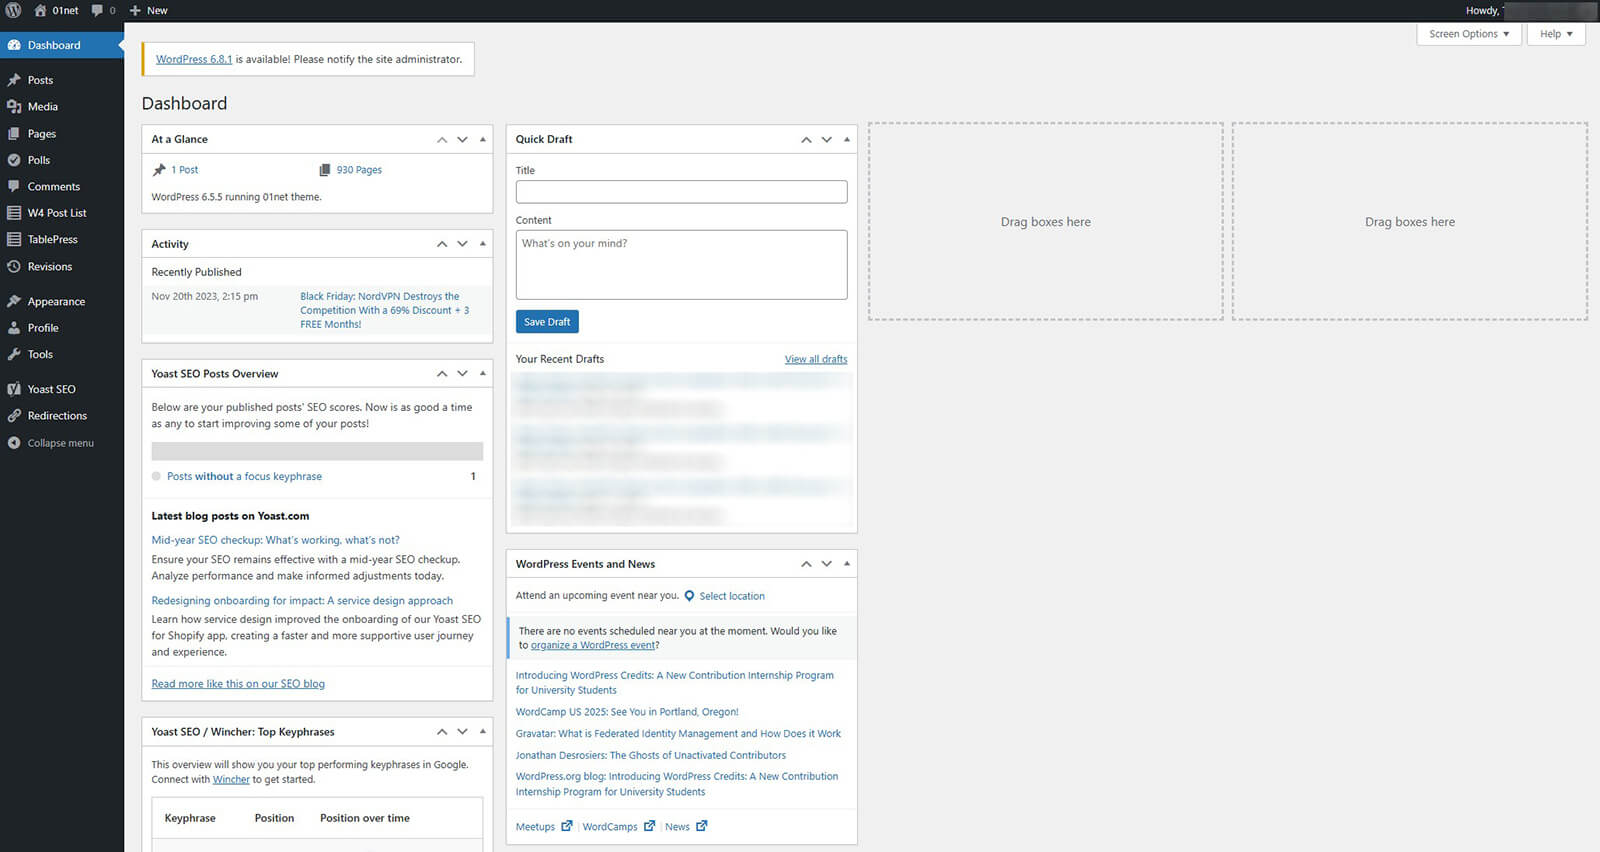Go to Pages in sidebar menu
Viewport: 1600px width, 852px height.
(x=62, y=133)
